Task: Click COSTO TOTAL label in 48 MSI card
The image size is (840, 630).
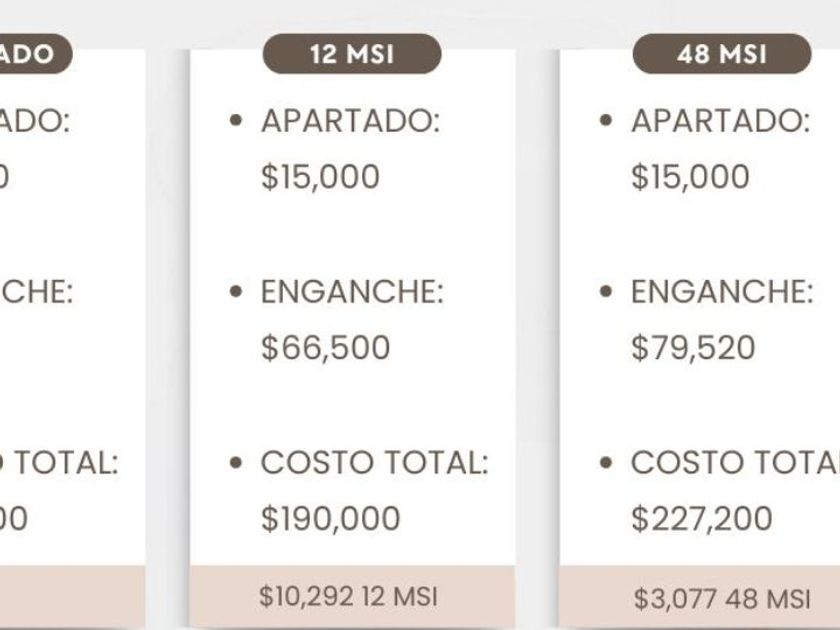Action: coord(735,463)
